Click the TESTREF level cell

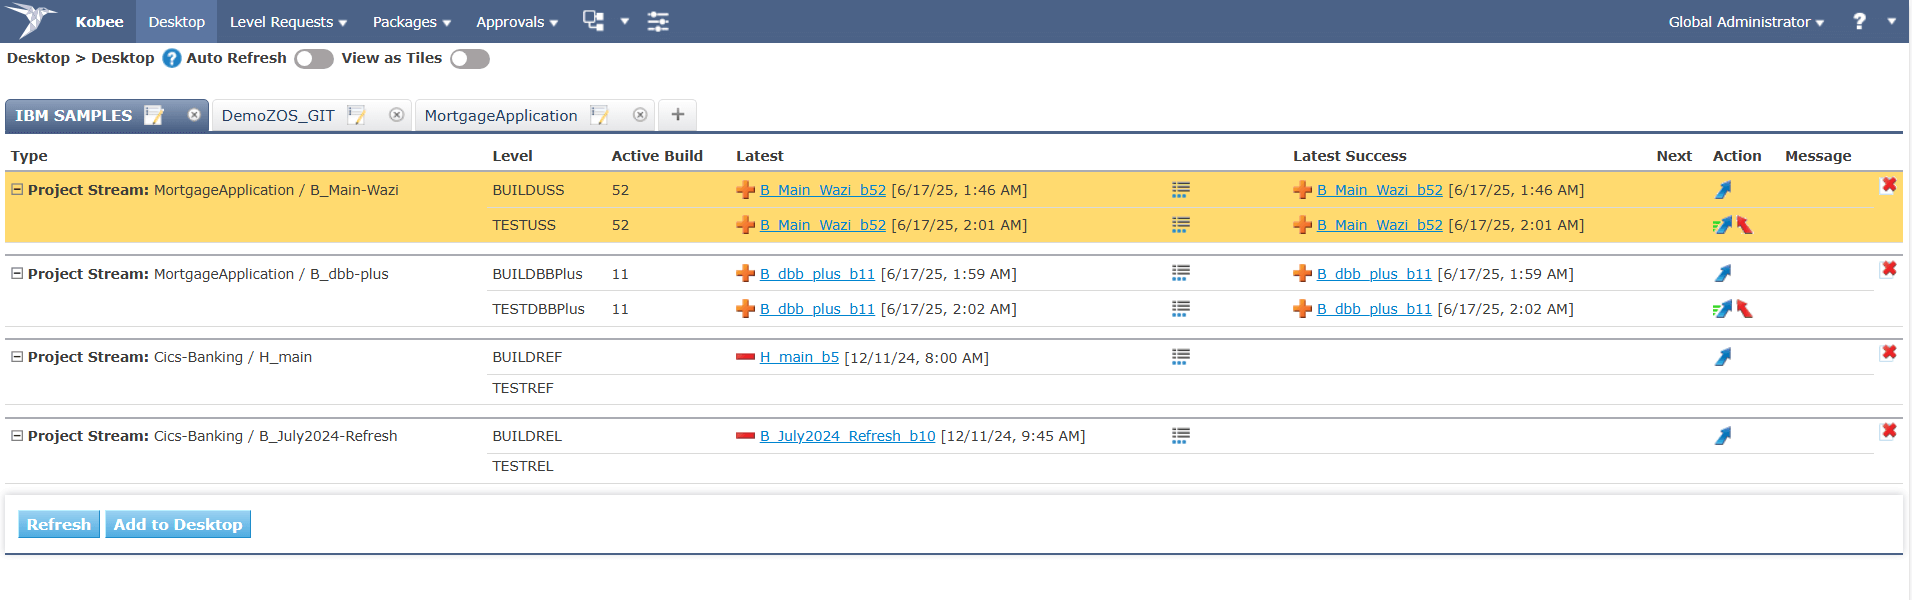[523, 388]
